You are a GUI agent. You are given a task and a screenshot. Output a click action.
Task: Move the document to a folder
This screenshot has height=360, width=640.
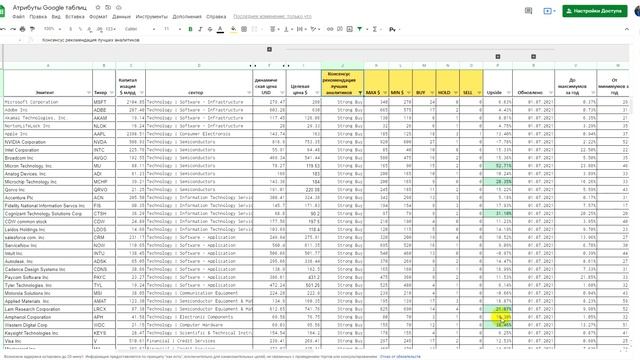(x=108, y=7)
